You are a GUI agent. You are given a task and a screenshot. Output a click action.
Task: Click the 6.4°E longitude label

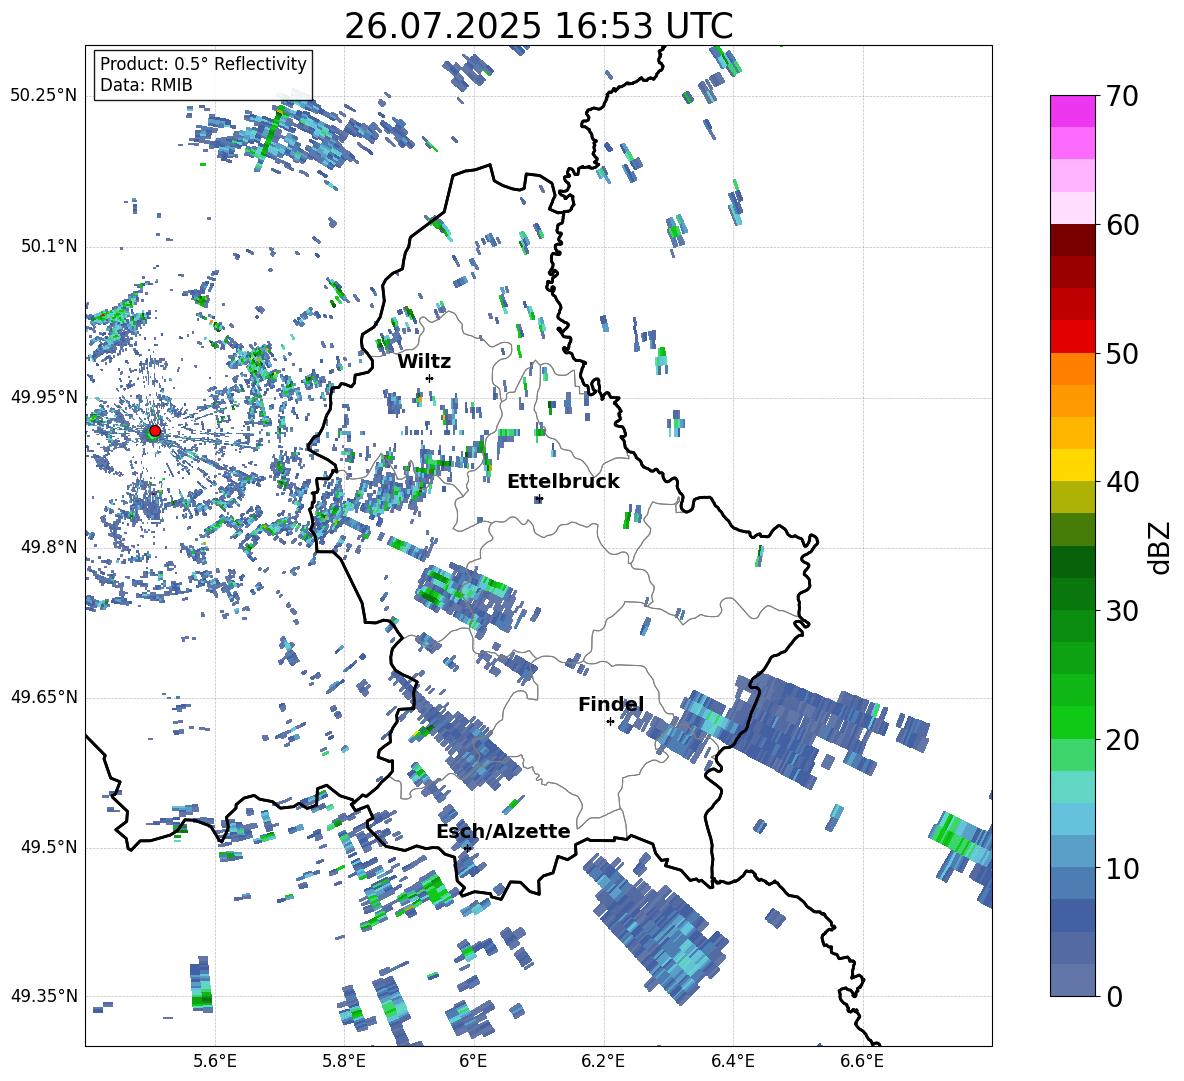click(x=732, y=1061)
